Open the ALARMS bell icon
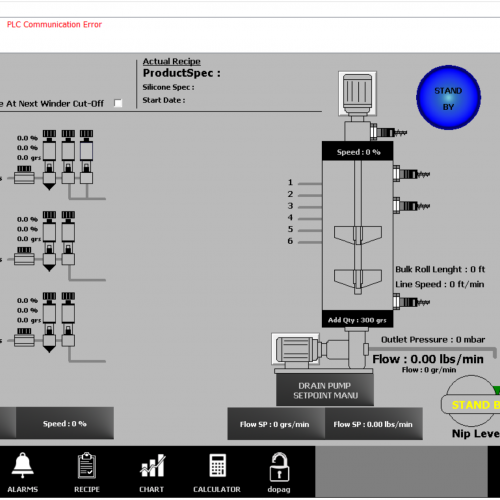 pos(23,465)
